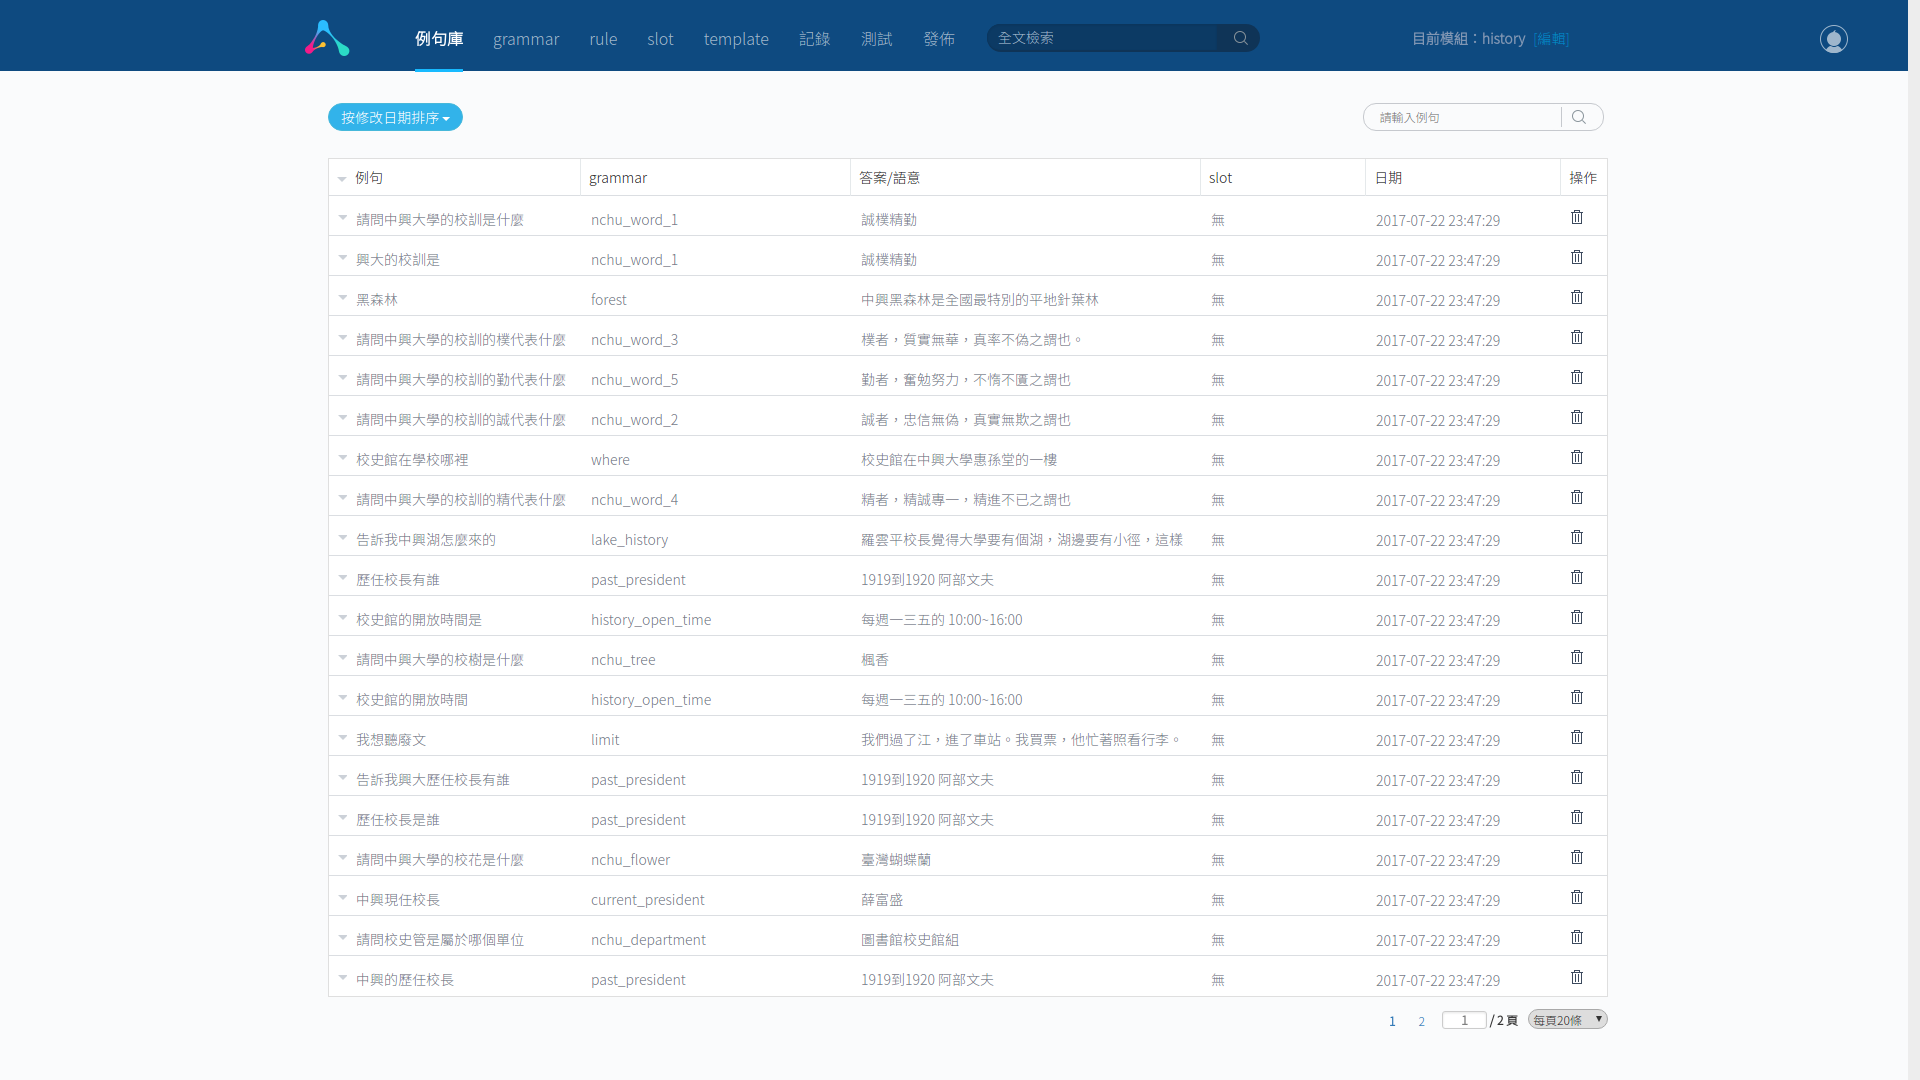Open the template tab
The image size is (1920, 1080).
coord(736,39)
